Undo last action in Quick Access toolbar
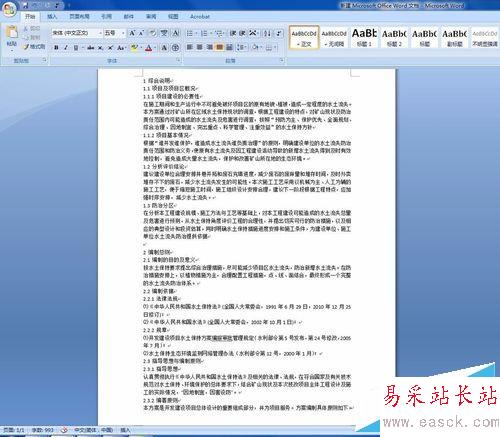 click(35, 5)
